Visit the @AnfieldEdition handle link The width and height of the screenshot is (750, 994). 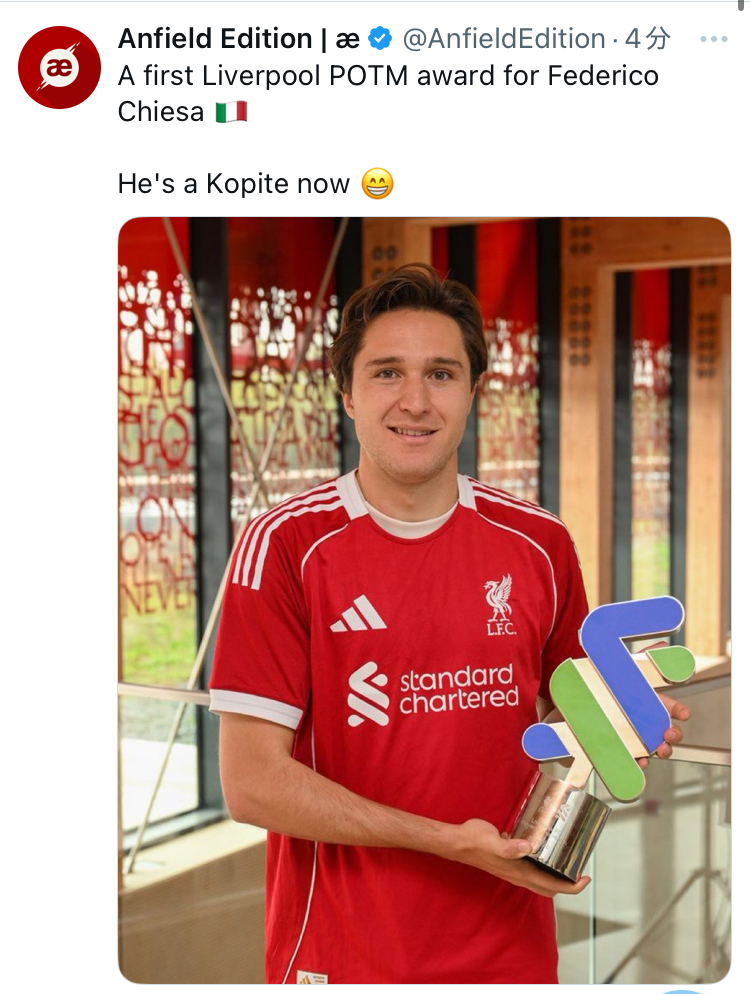tap(504, 39)
